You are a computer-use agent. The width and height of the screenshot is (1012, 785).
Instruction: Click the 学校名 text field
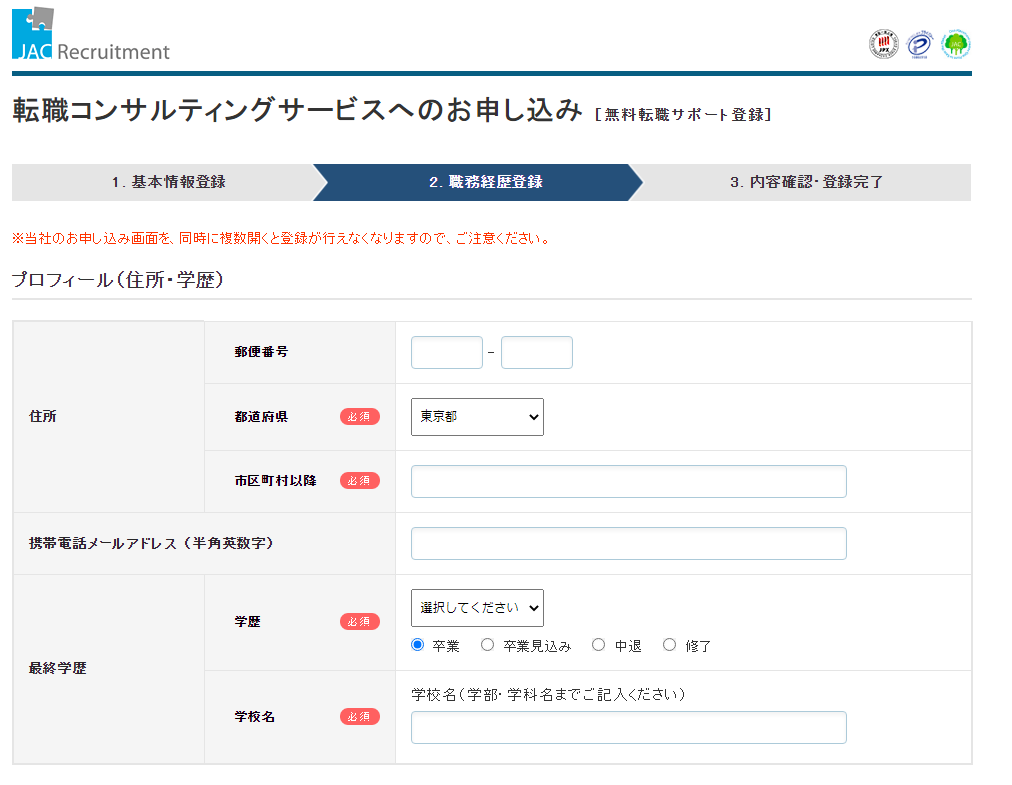tap(628, 727)
